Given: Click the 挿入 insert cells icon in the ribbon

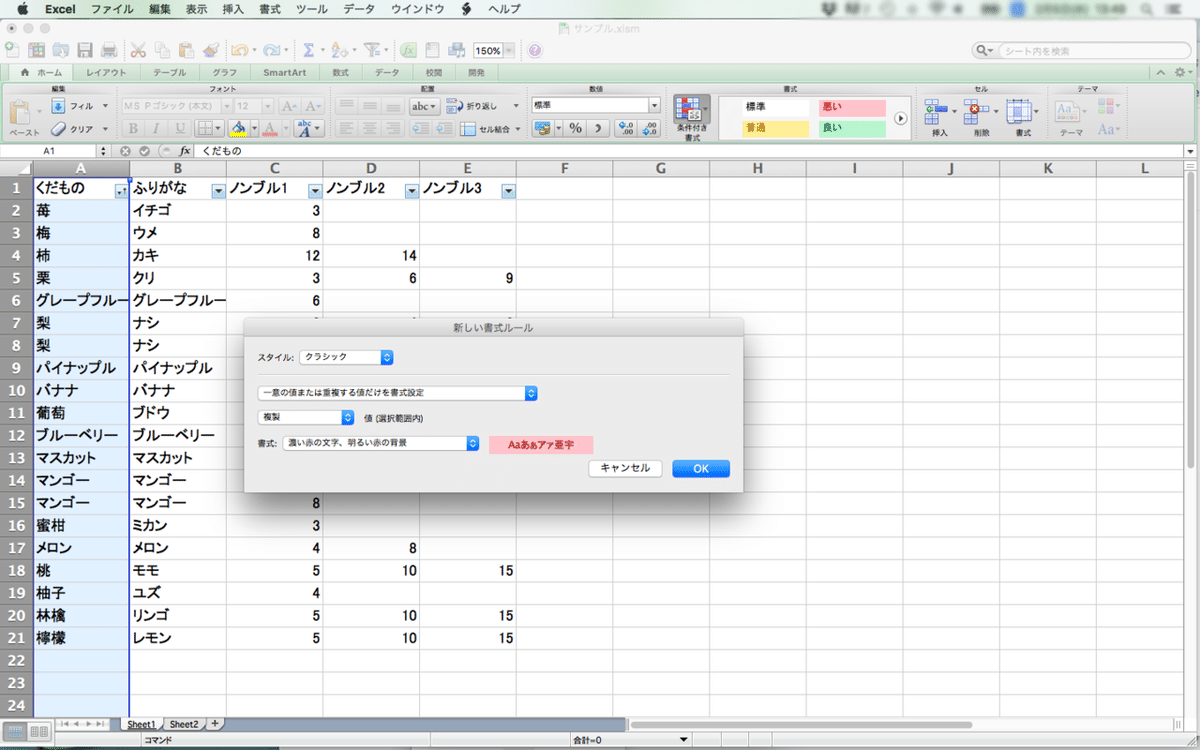Looking at the screenshot, I should tap(937, 110).
